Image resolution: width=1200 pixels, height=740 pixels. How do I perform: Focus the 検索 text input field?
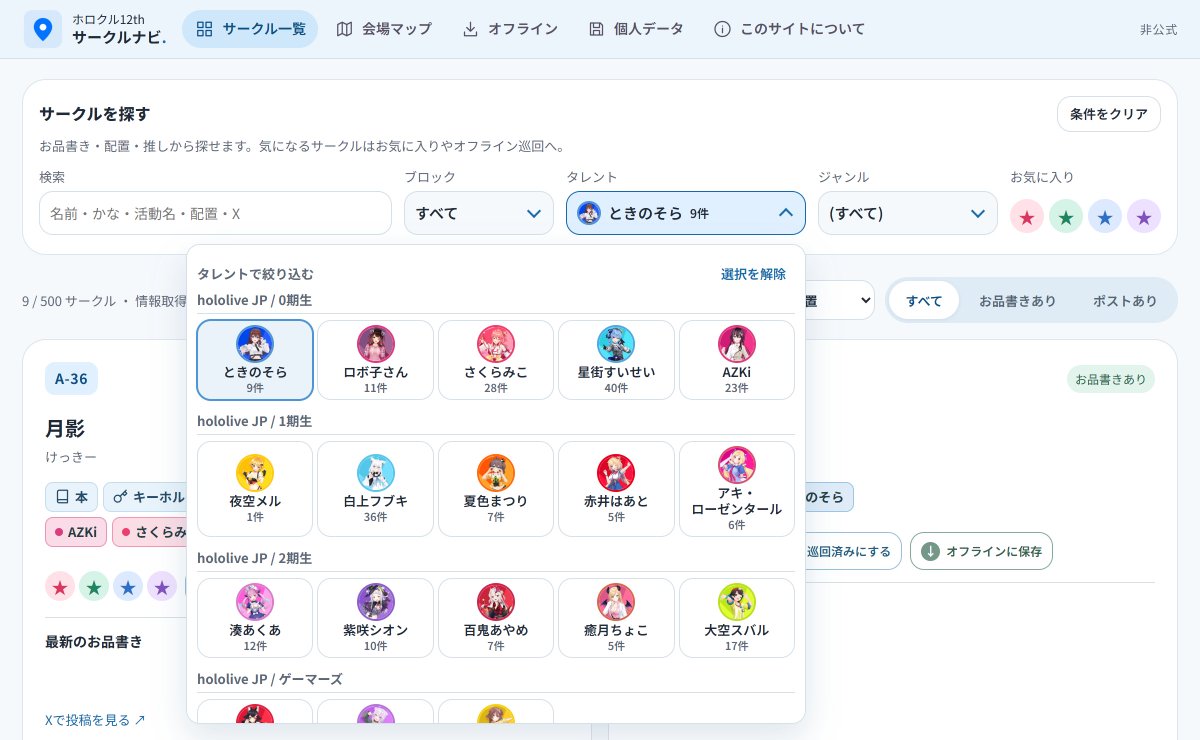click(215, 213)
